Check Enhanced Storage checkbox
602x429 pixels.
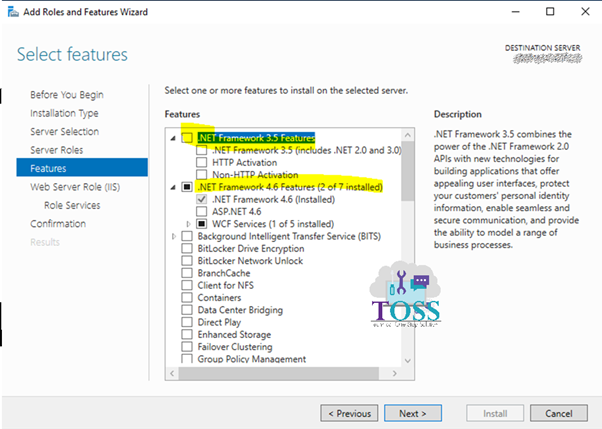(x=187, y=334)
